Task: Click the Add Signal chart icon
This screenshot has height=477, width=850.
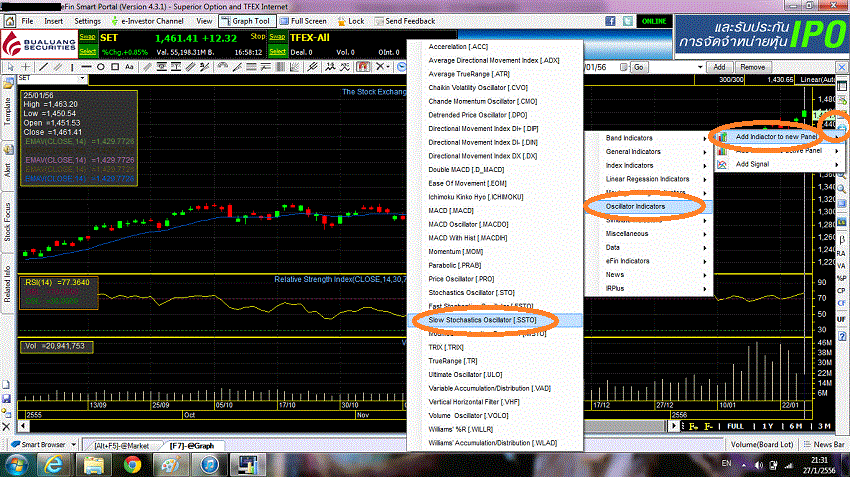Action: coord(722,164)
